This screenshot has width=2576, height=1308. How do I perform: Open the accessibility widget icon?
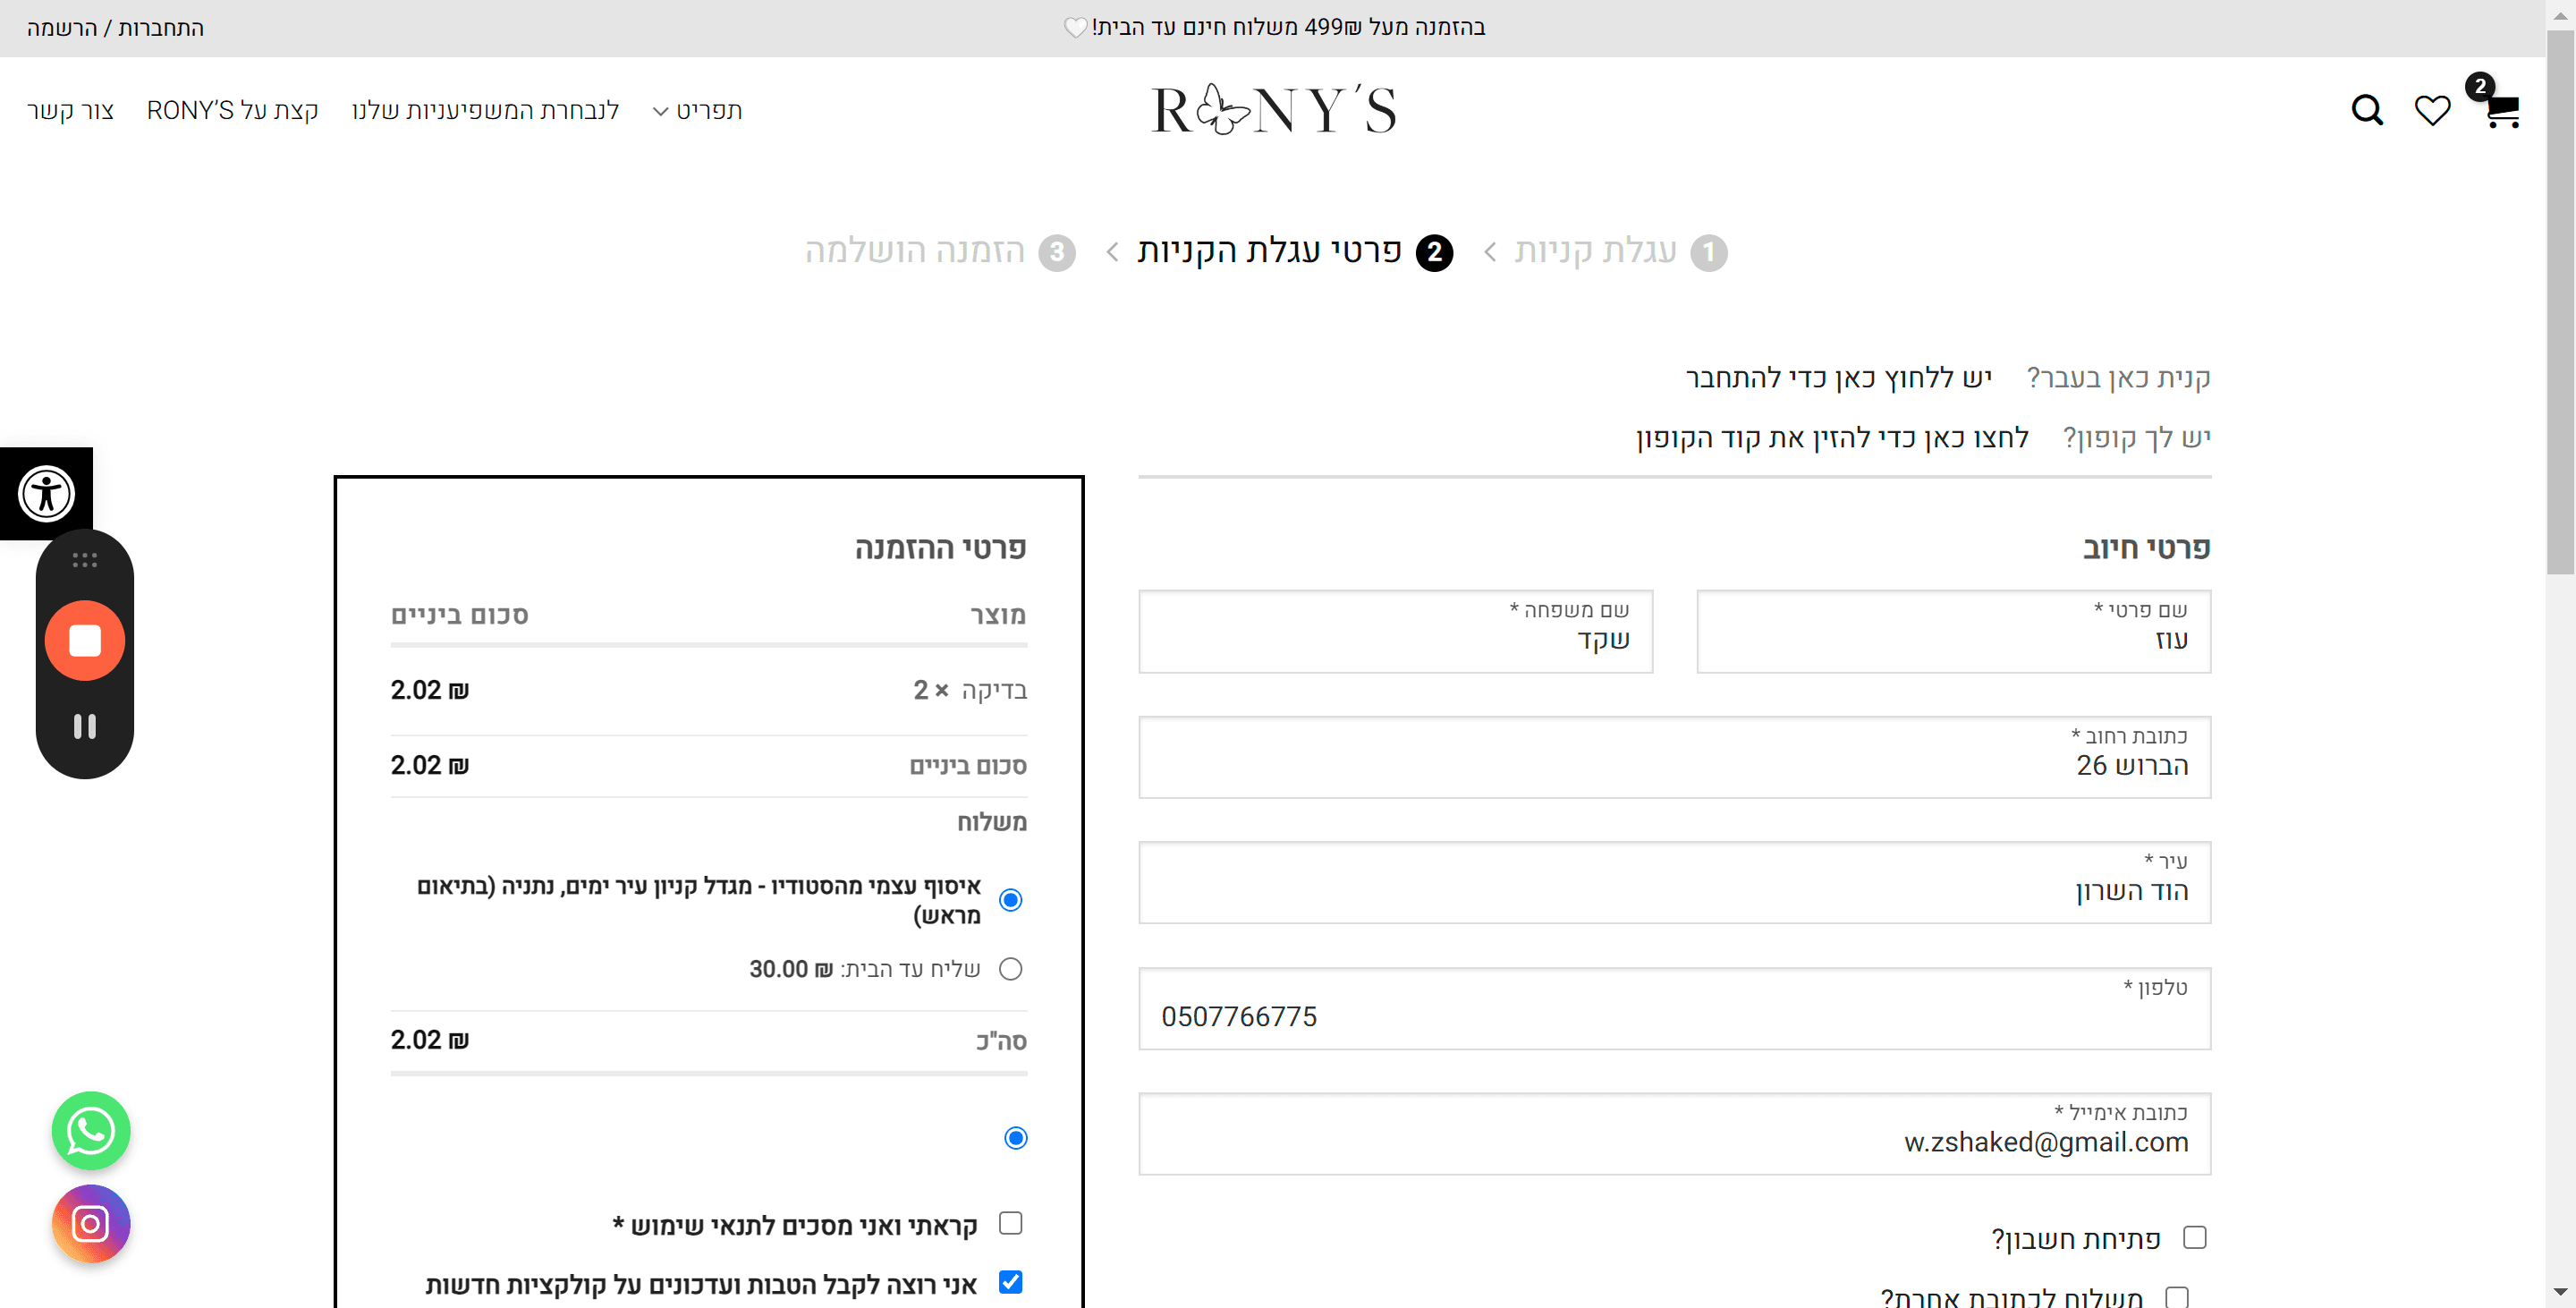click(46, 493)
